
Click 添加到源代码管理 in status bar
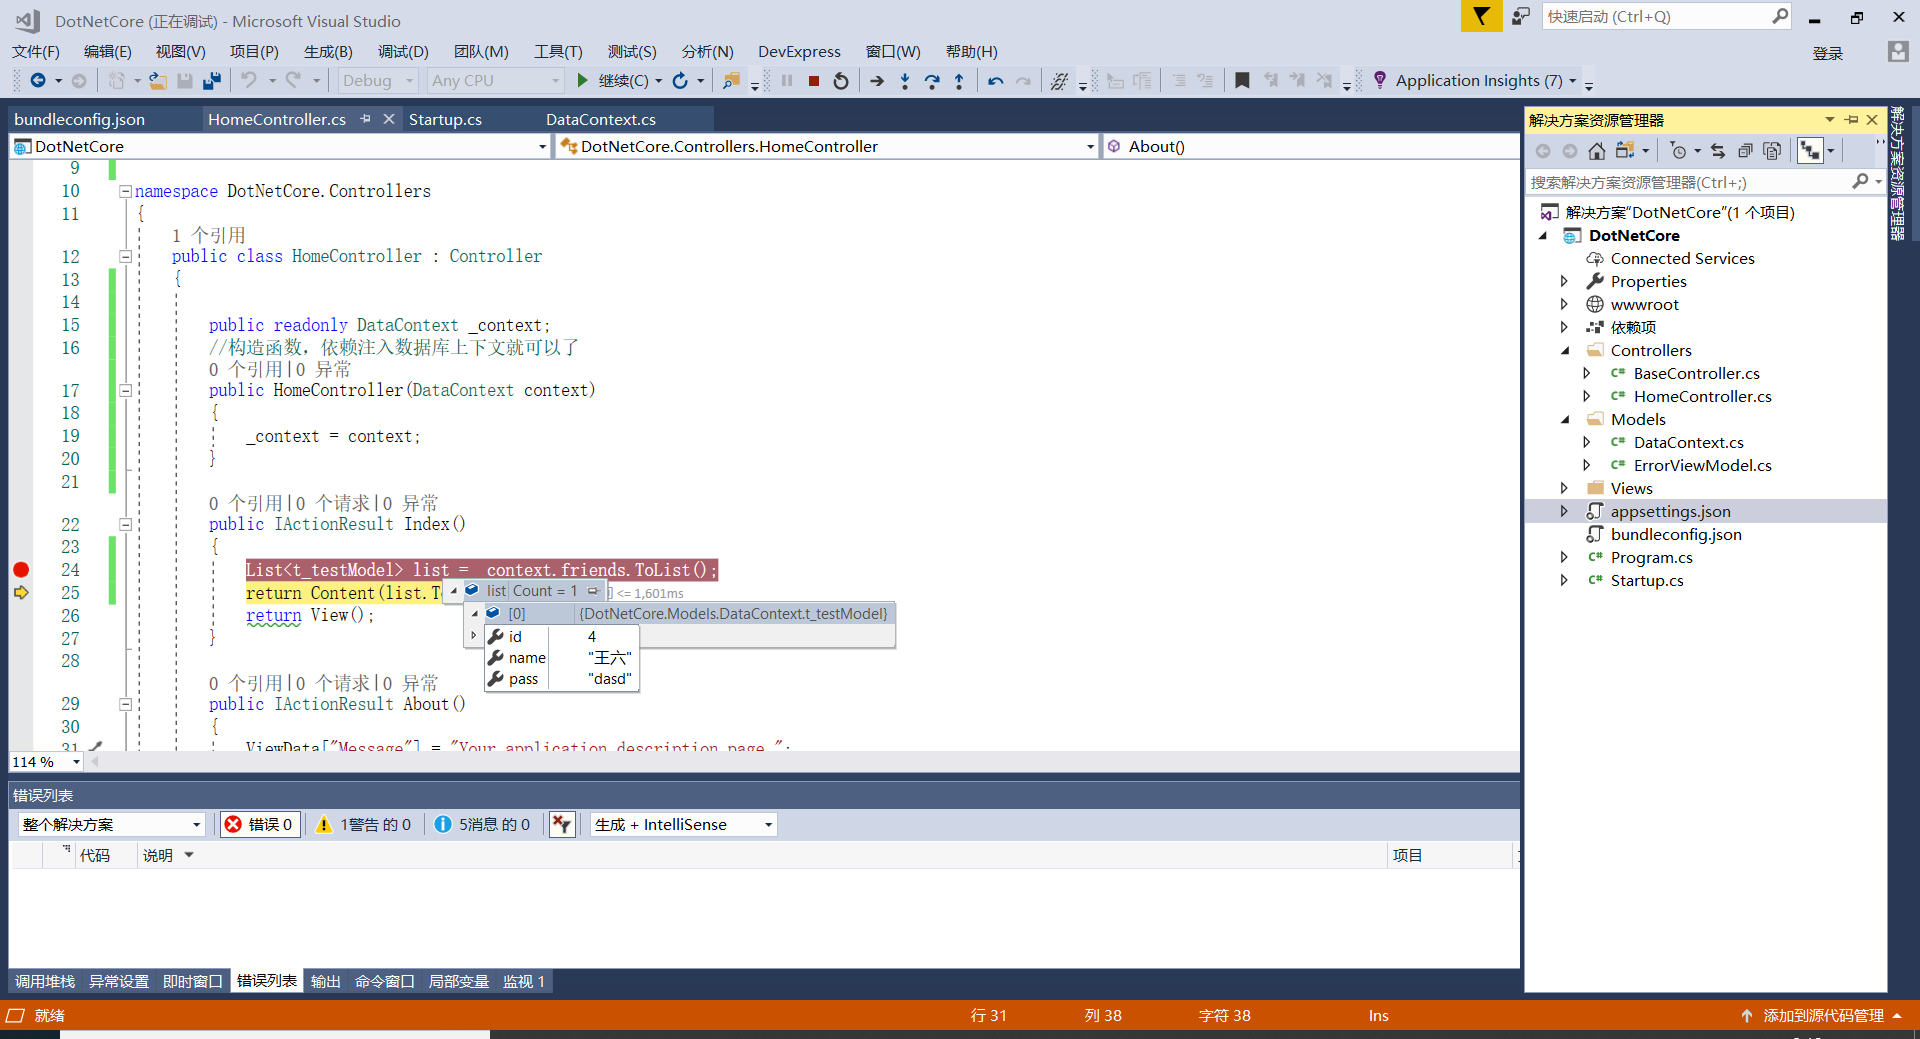1823,1015
